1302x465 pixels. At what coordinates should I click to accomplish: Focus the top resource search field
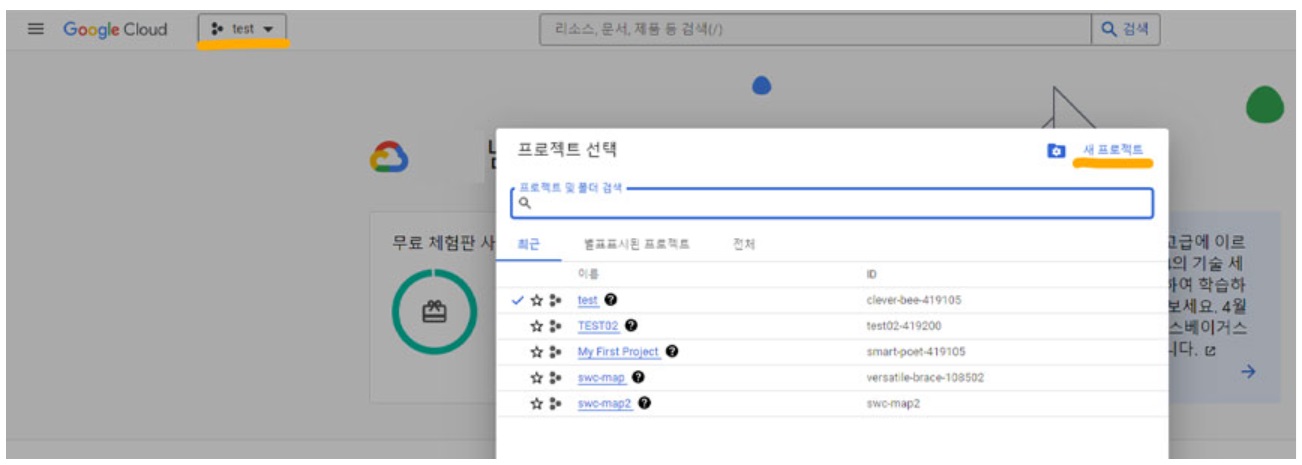tap(815, 29)
